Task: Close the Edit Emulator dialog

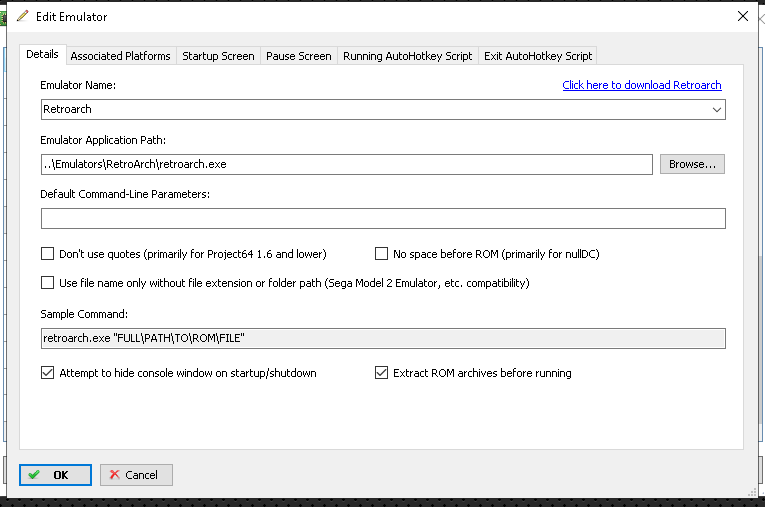Action: 743,16
